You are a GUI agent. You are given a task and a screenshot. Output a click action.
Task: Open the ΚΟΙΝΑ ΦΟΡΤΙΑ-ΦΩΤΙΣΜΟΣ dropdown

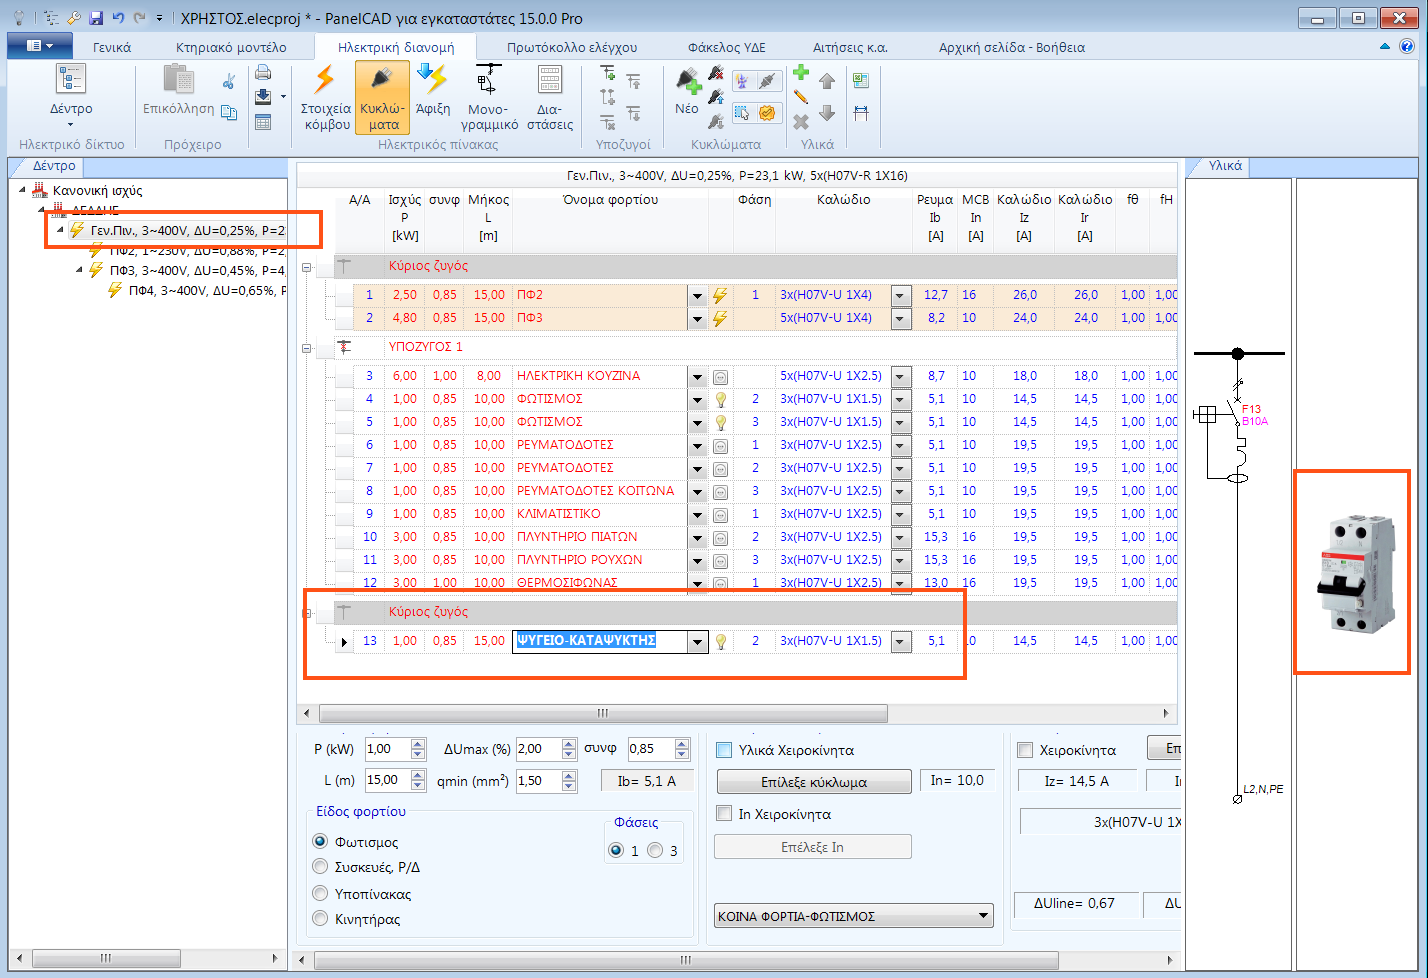983,916
